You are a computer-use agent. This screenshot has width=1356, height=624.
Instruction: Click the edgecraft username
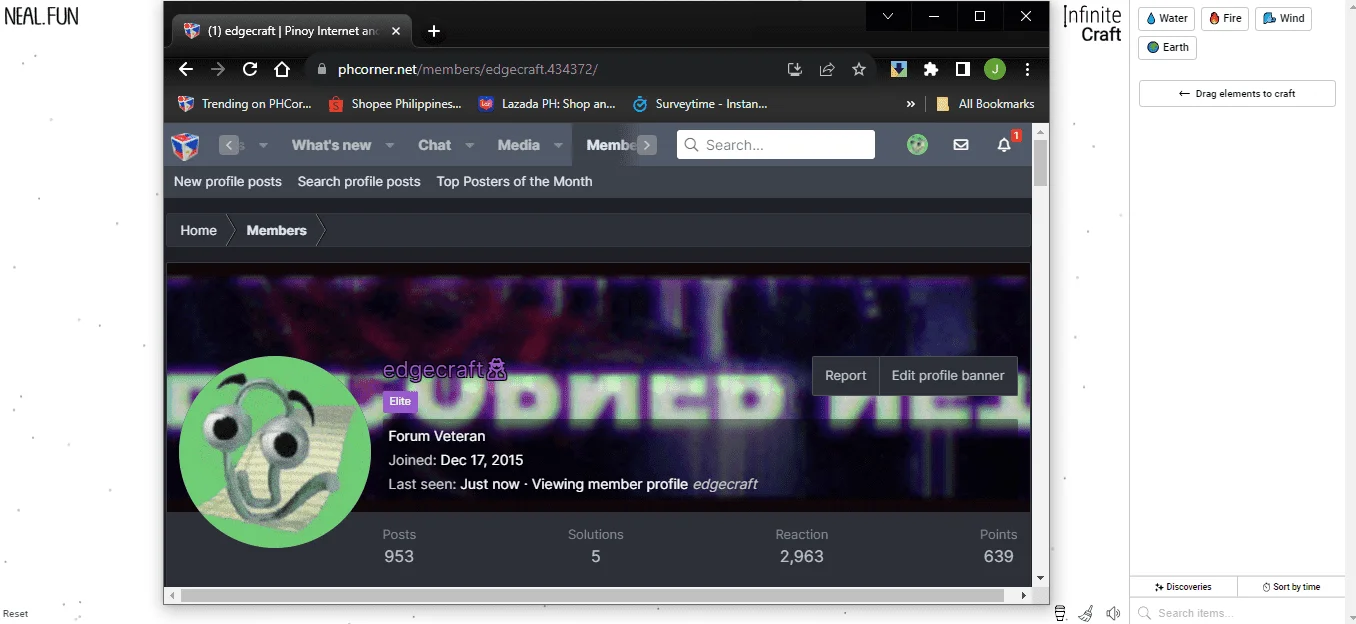coord(433,370)
